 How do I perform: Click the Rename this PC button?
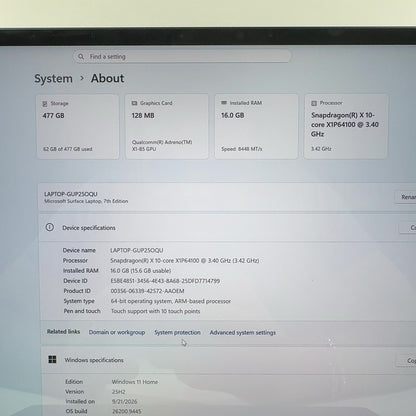click(x=405, y=197)
